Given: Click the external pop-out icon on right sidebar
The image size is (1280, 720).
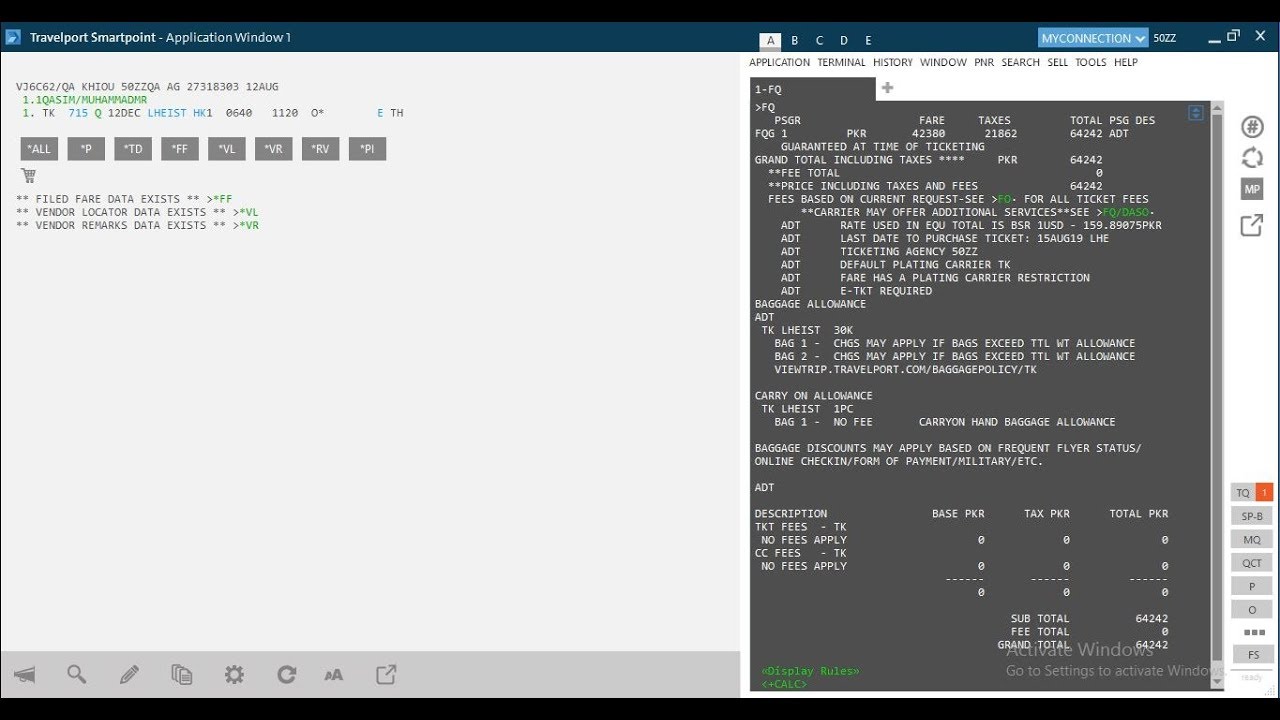Looking at the screenshot, I should [x=1252, y=225].
